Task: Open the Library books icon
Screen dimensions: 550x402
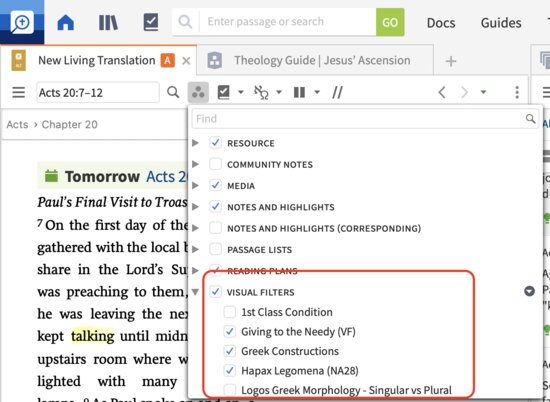Action: 108,22
